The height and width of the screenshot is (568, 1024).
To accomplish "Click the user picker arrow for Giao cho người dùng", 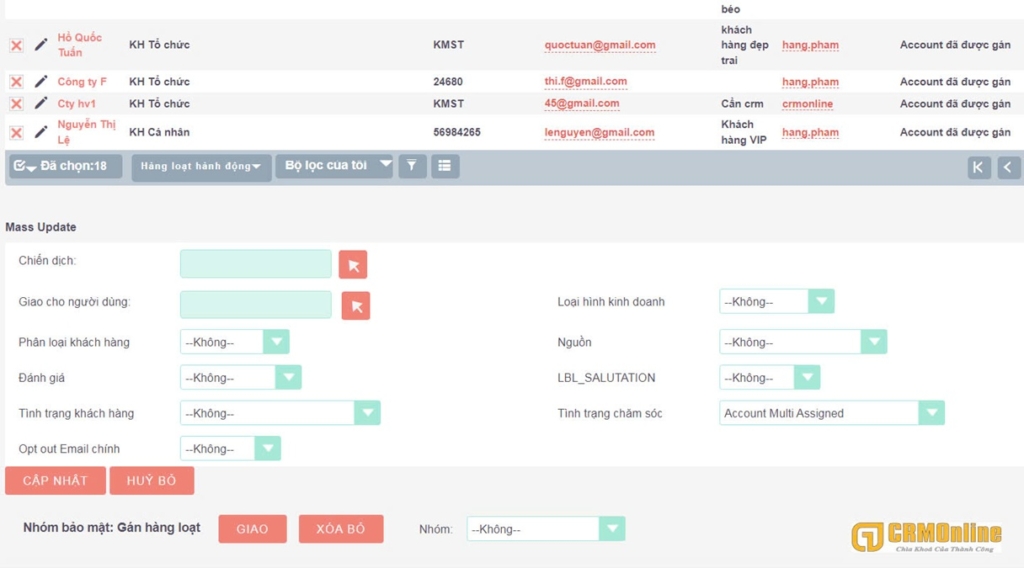I will [356, 305].
